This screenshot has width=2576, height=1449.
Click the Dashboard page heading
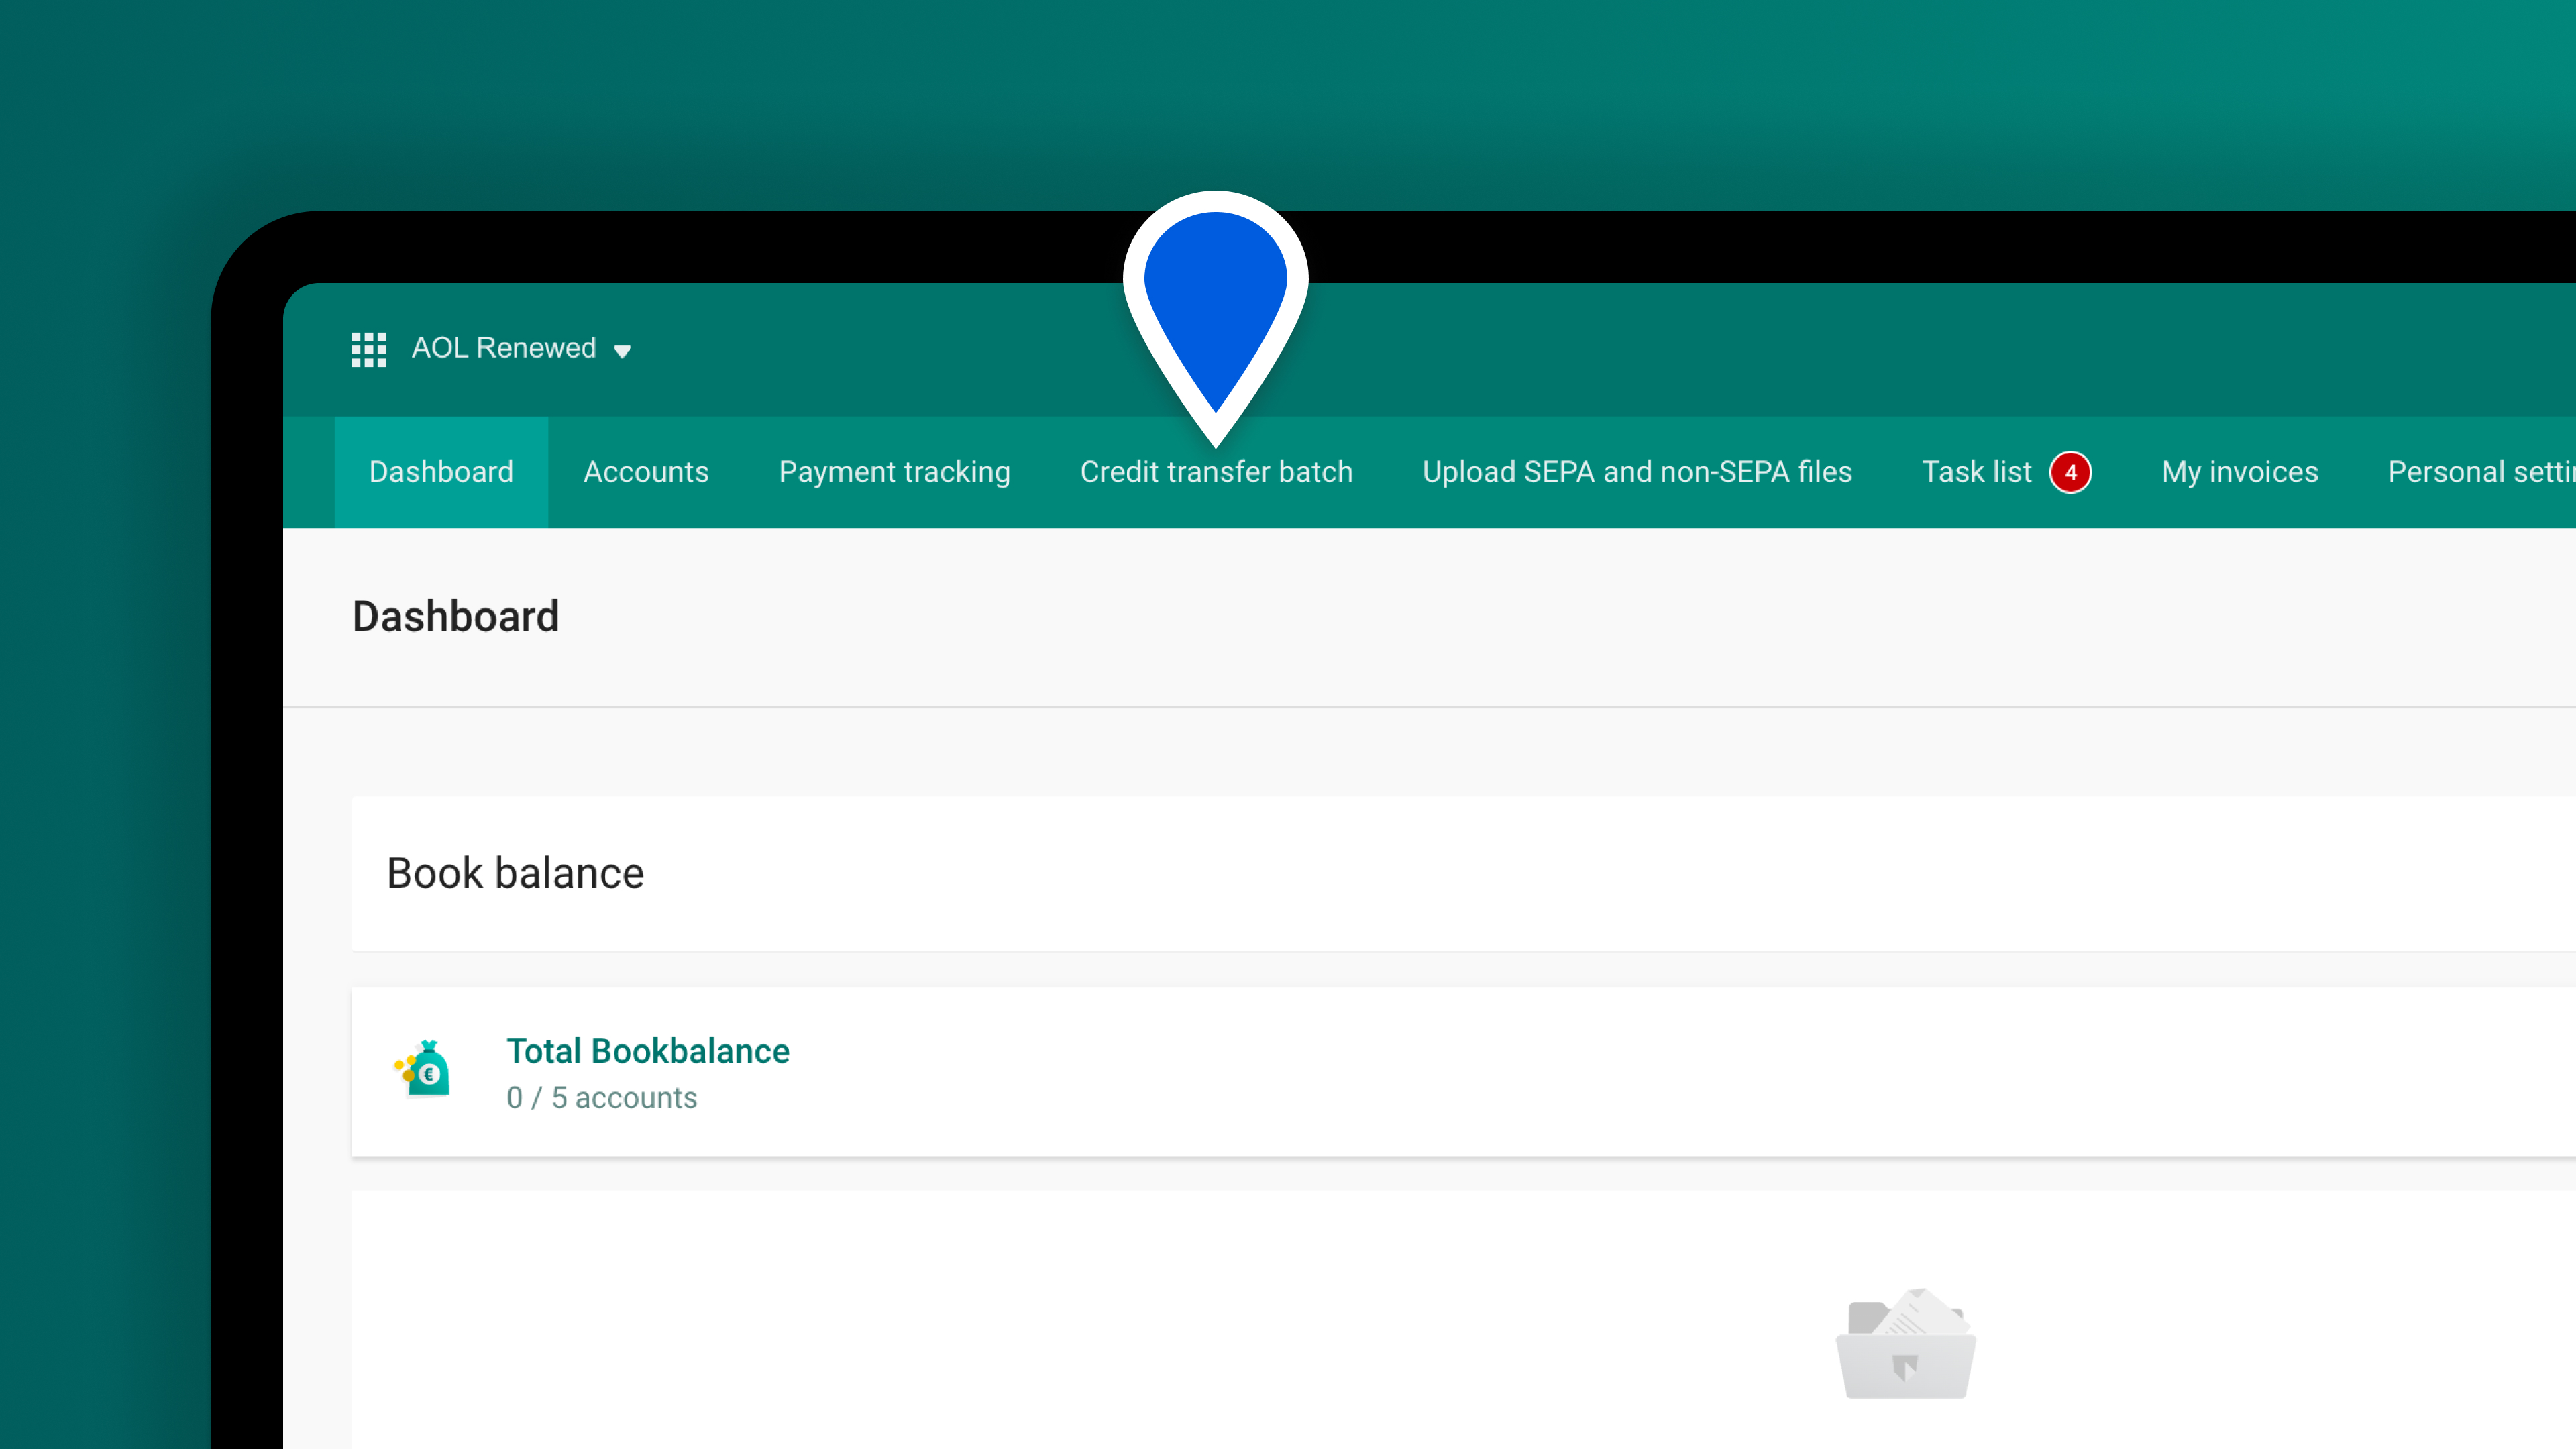456,616
